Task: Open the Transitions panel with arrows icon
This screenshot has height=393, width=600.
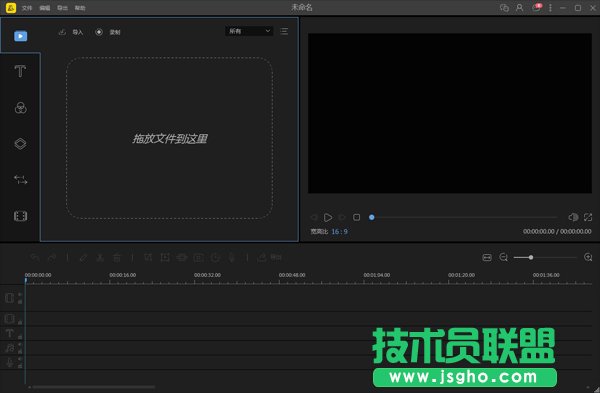Action: click(x=20, y=179)
